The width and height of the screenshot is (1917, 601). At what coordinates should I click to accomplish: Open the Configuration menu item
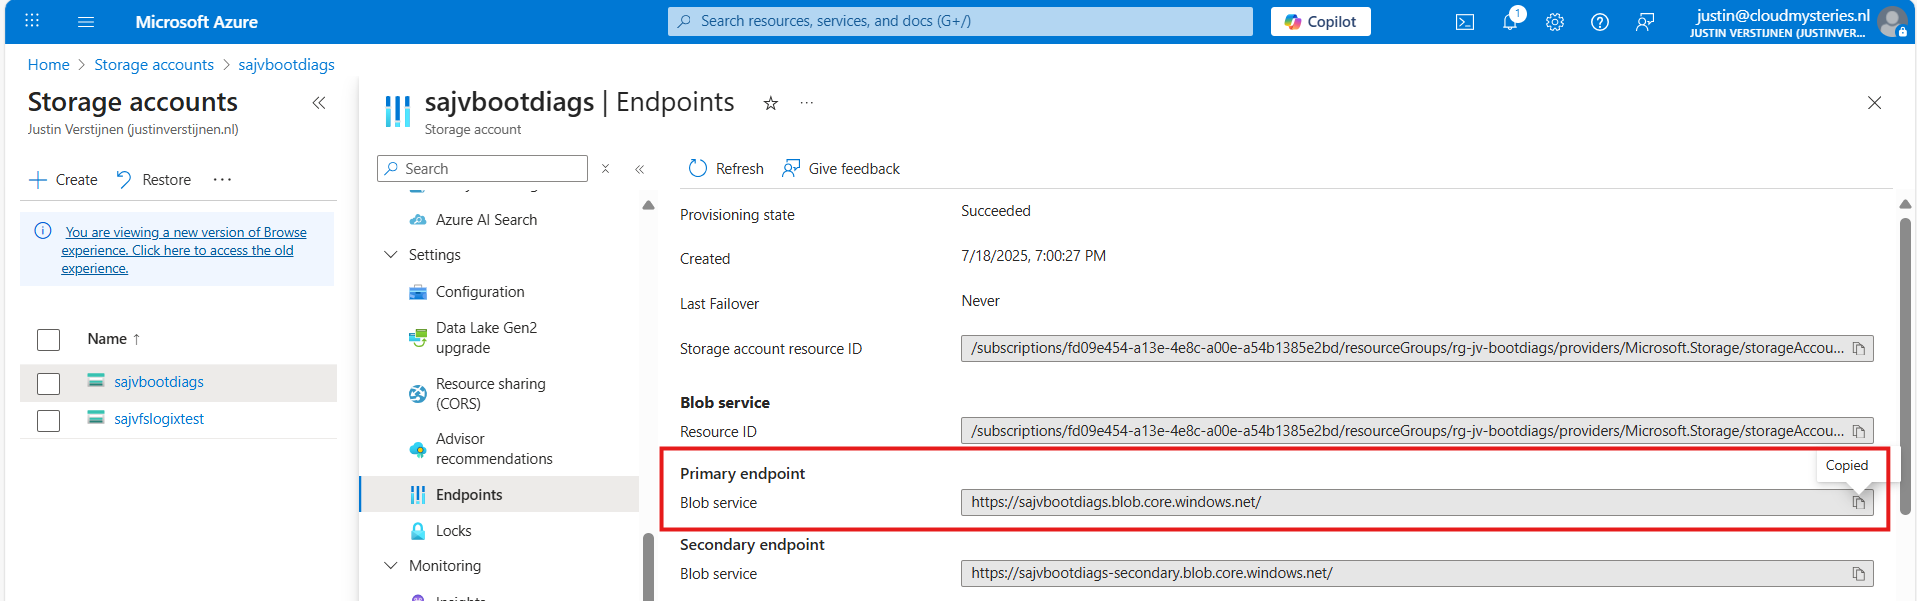pyautogui.click(x=479, y=292)
